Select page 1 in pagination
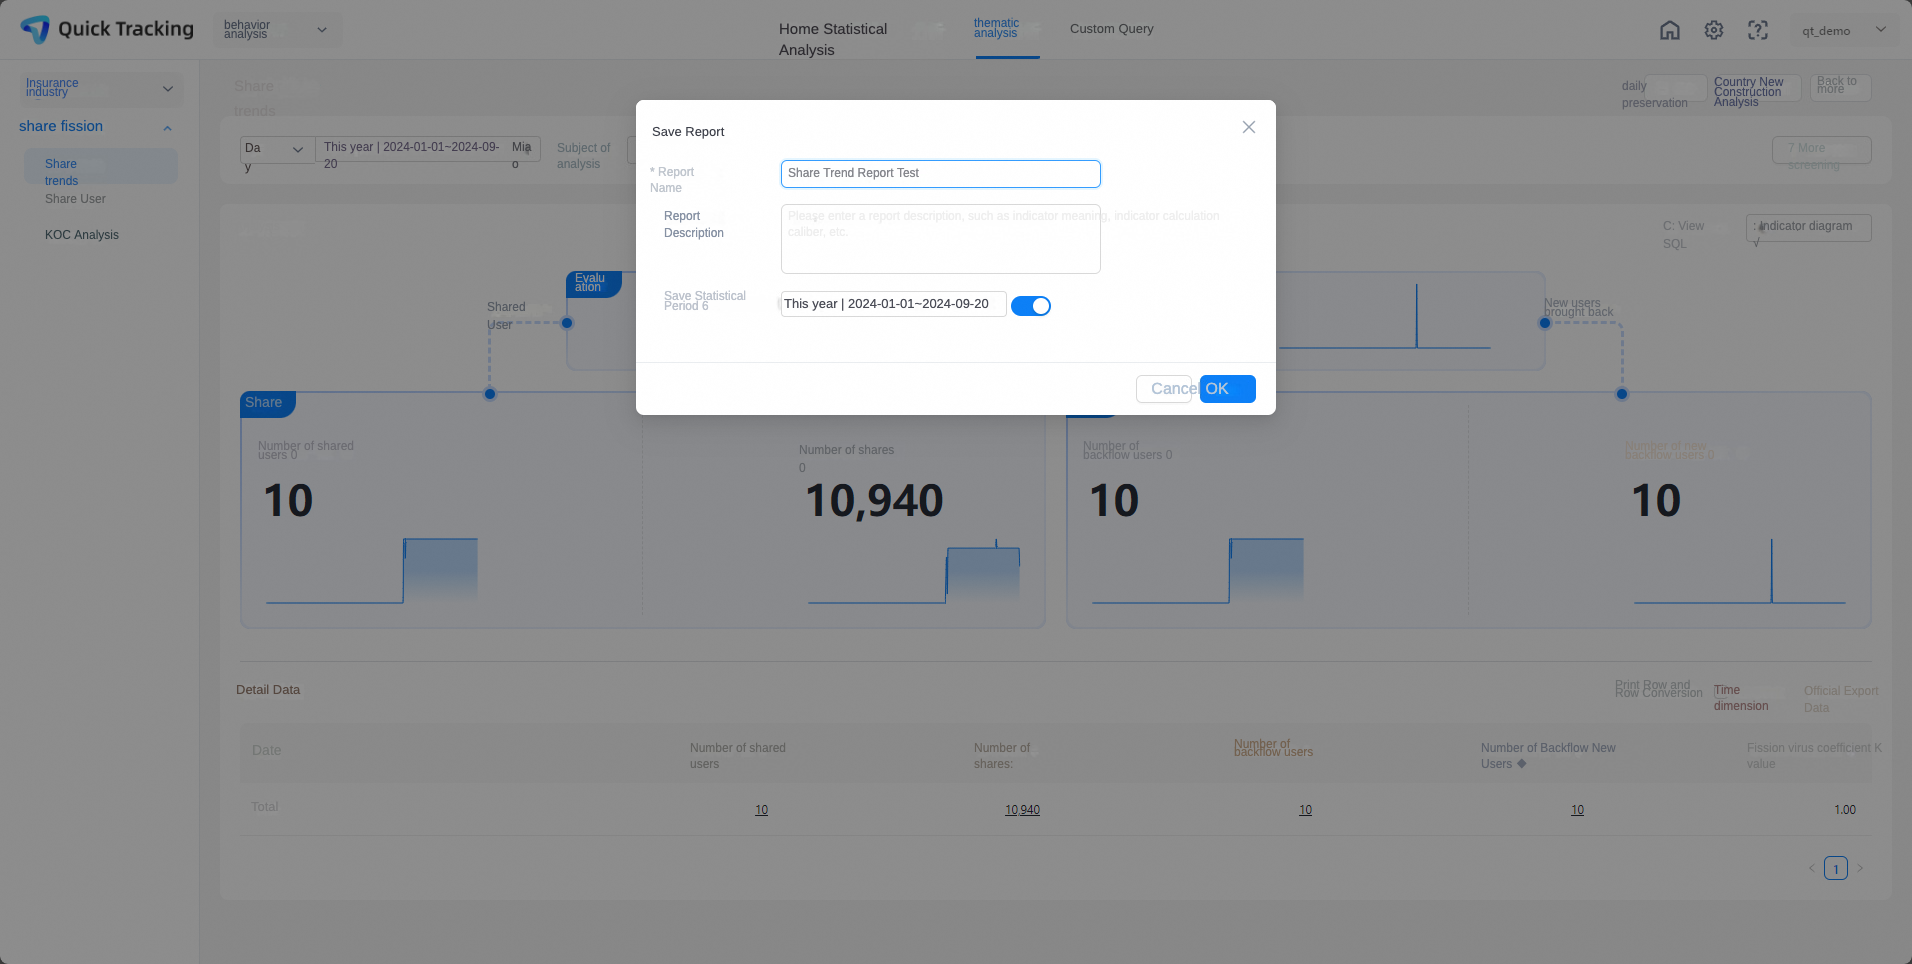The image size is (1912, 964). click(x=1836, y=868)
